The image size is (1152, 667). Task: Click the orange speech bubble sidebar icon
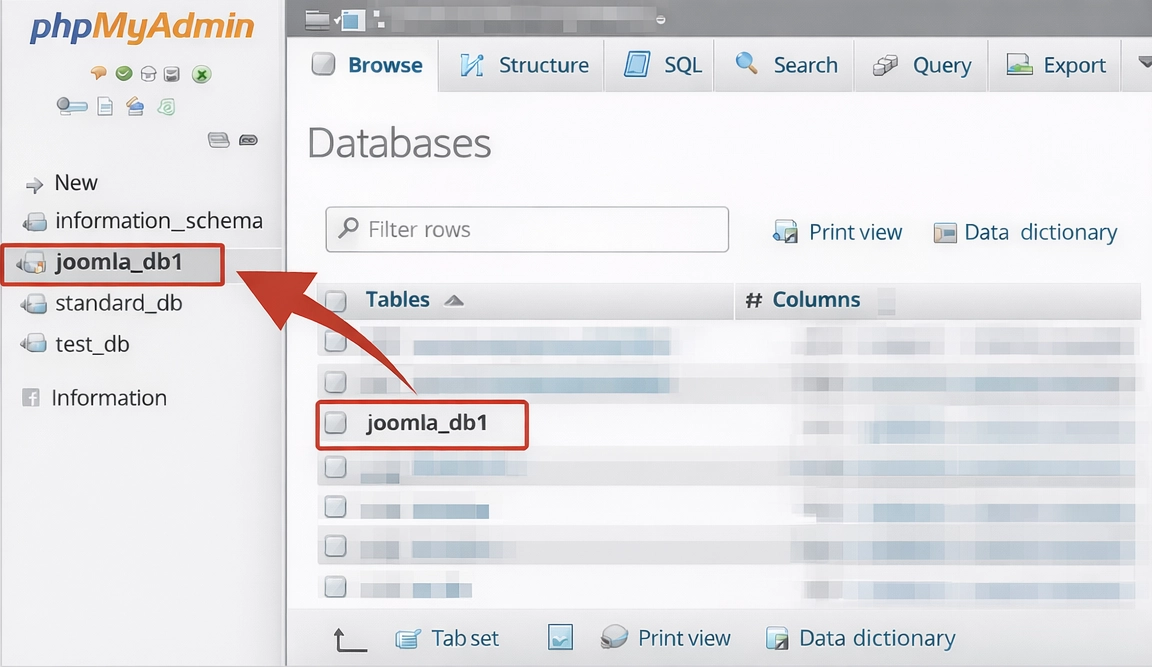(98, 73)
